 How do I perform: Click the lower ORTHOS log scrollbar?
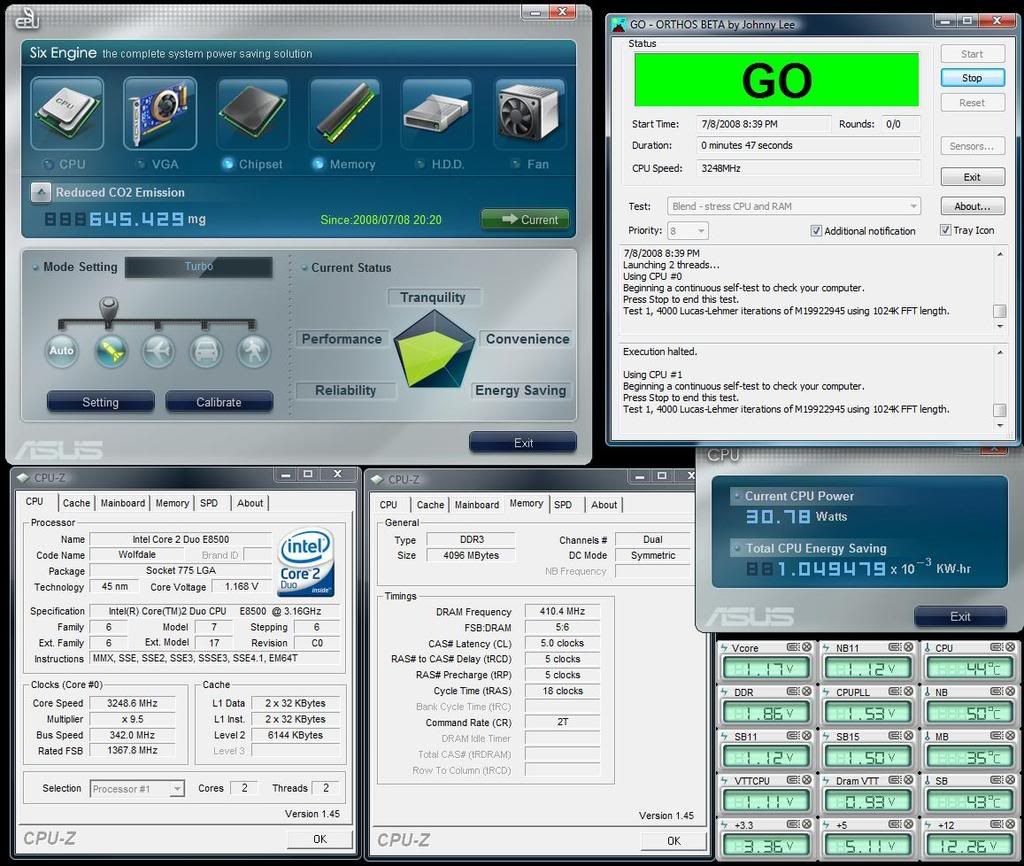coord(999,388)
